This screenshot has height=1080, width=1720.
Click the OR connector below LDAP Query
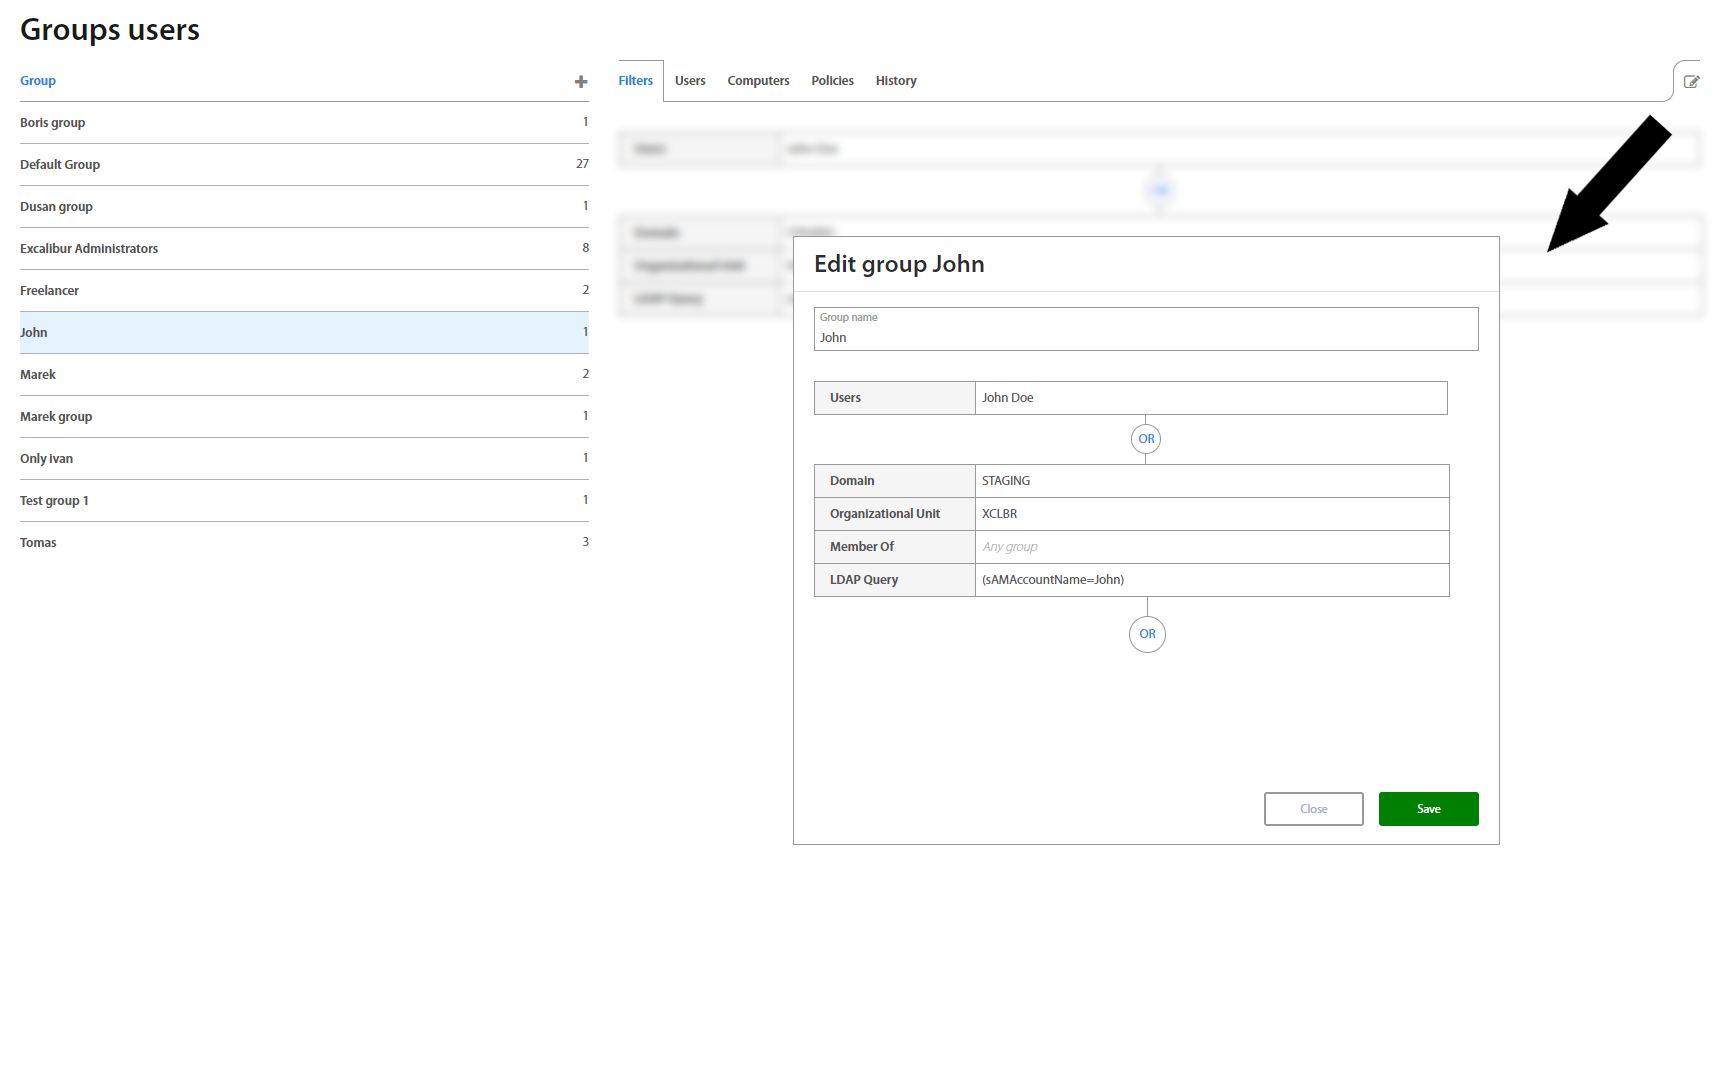click(x=1147, y=634)
